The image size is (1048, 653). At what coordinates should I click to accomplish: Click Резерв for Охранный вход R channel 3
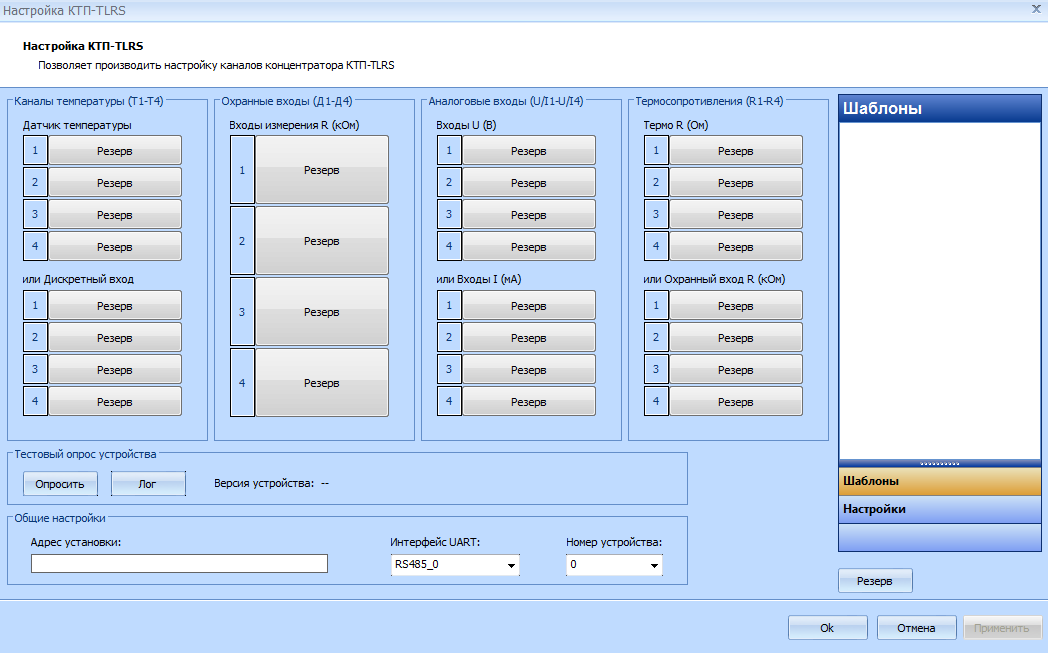coord(736,370)
